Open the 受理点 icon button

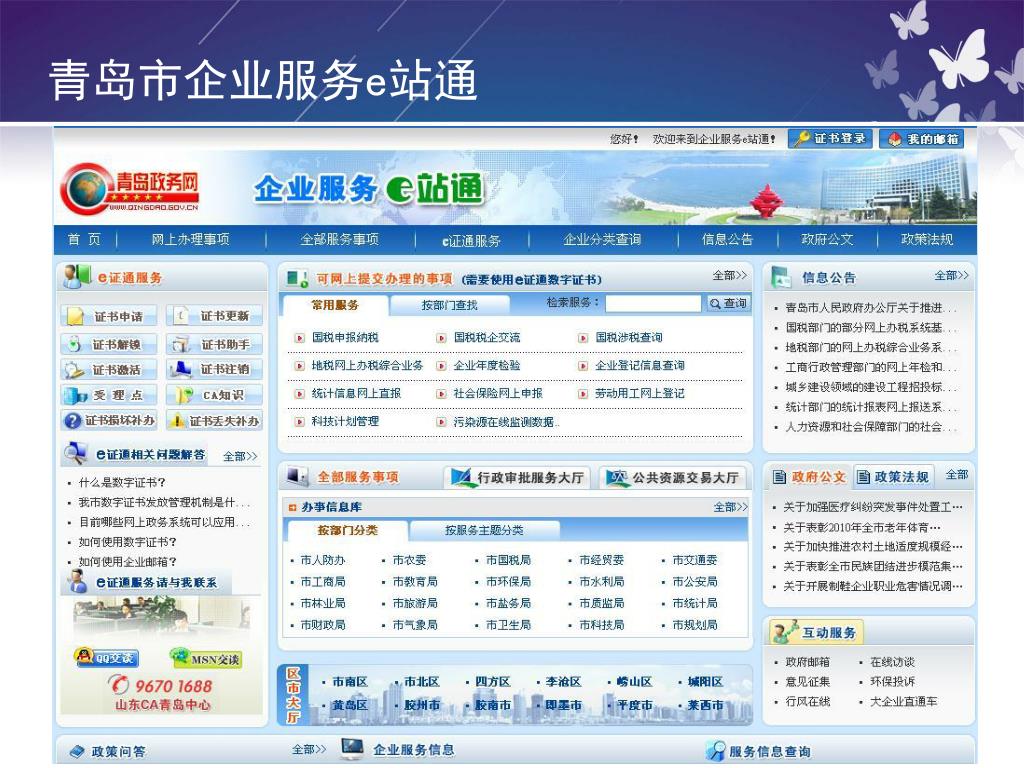click(109, 394)
